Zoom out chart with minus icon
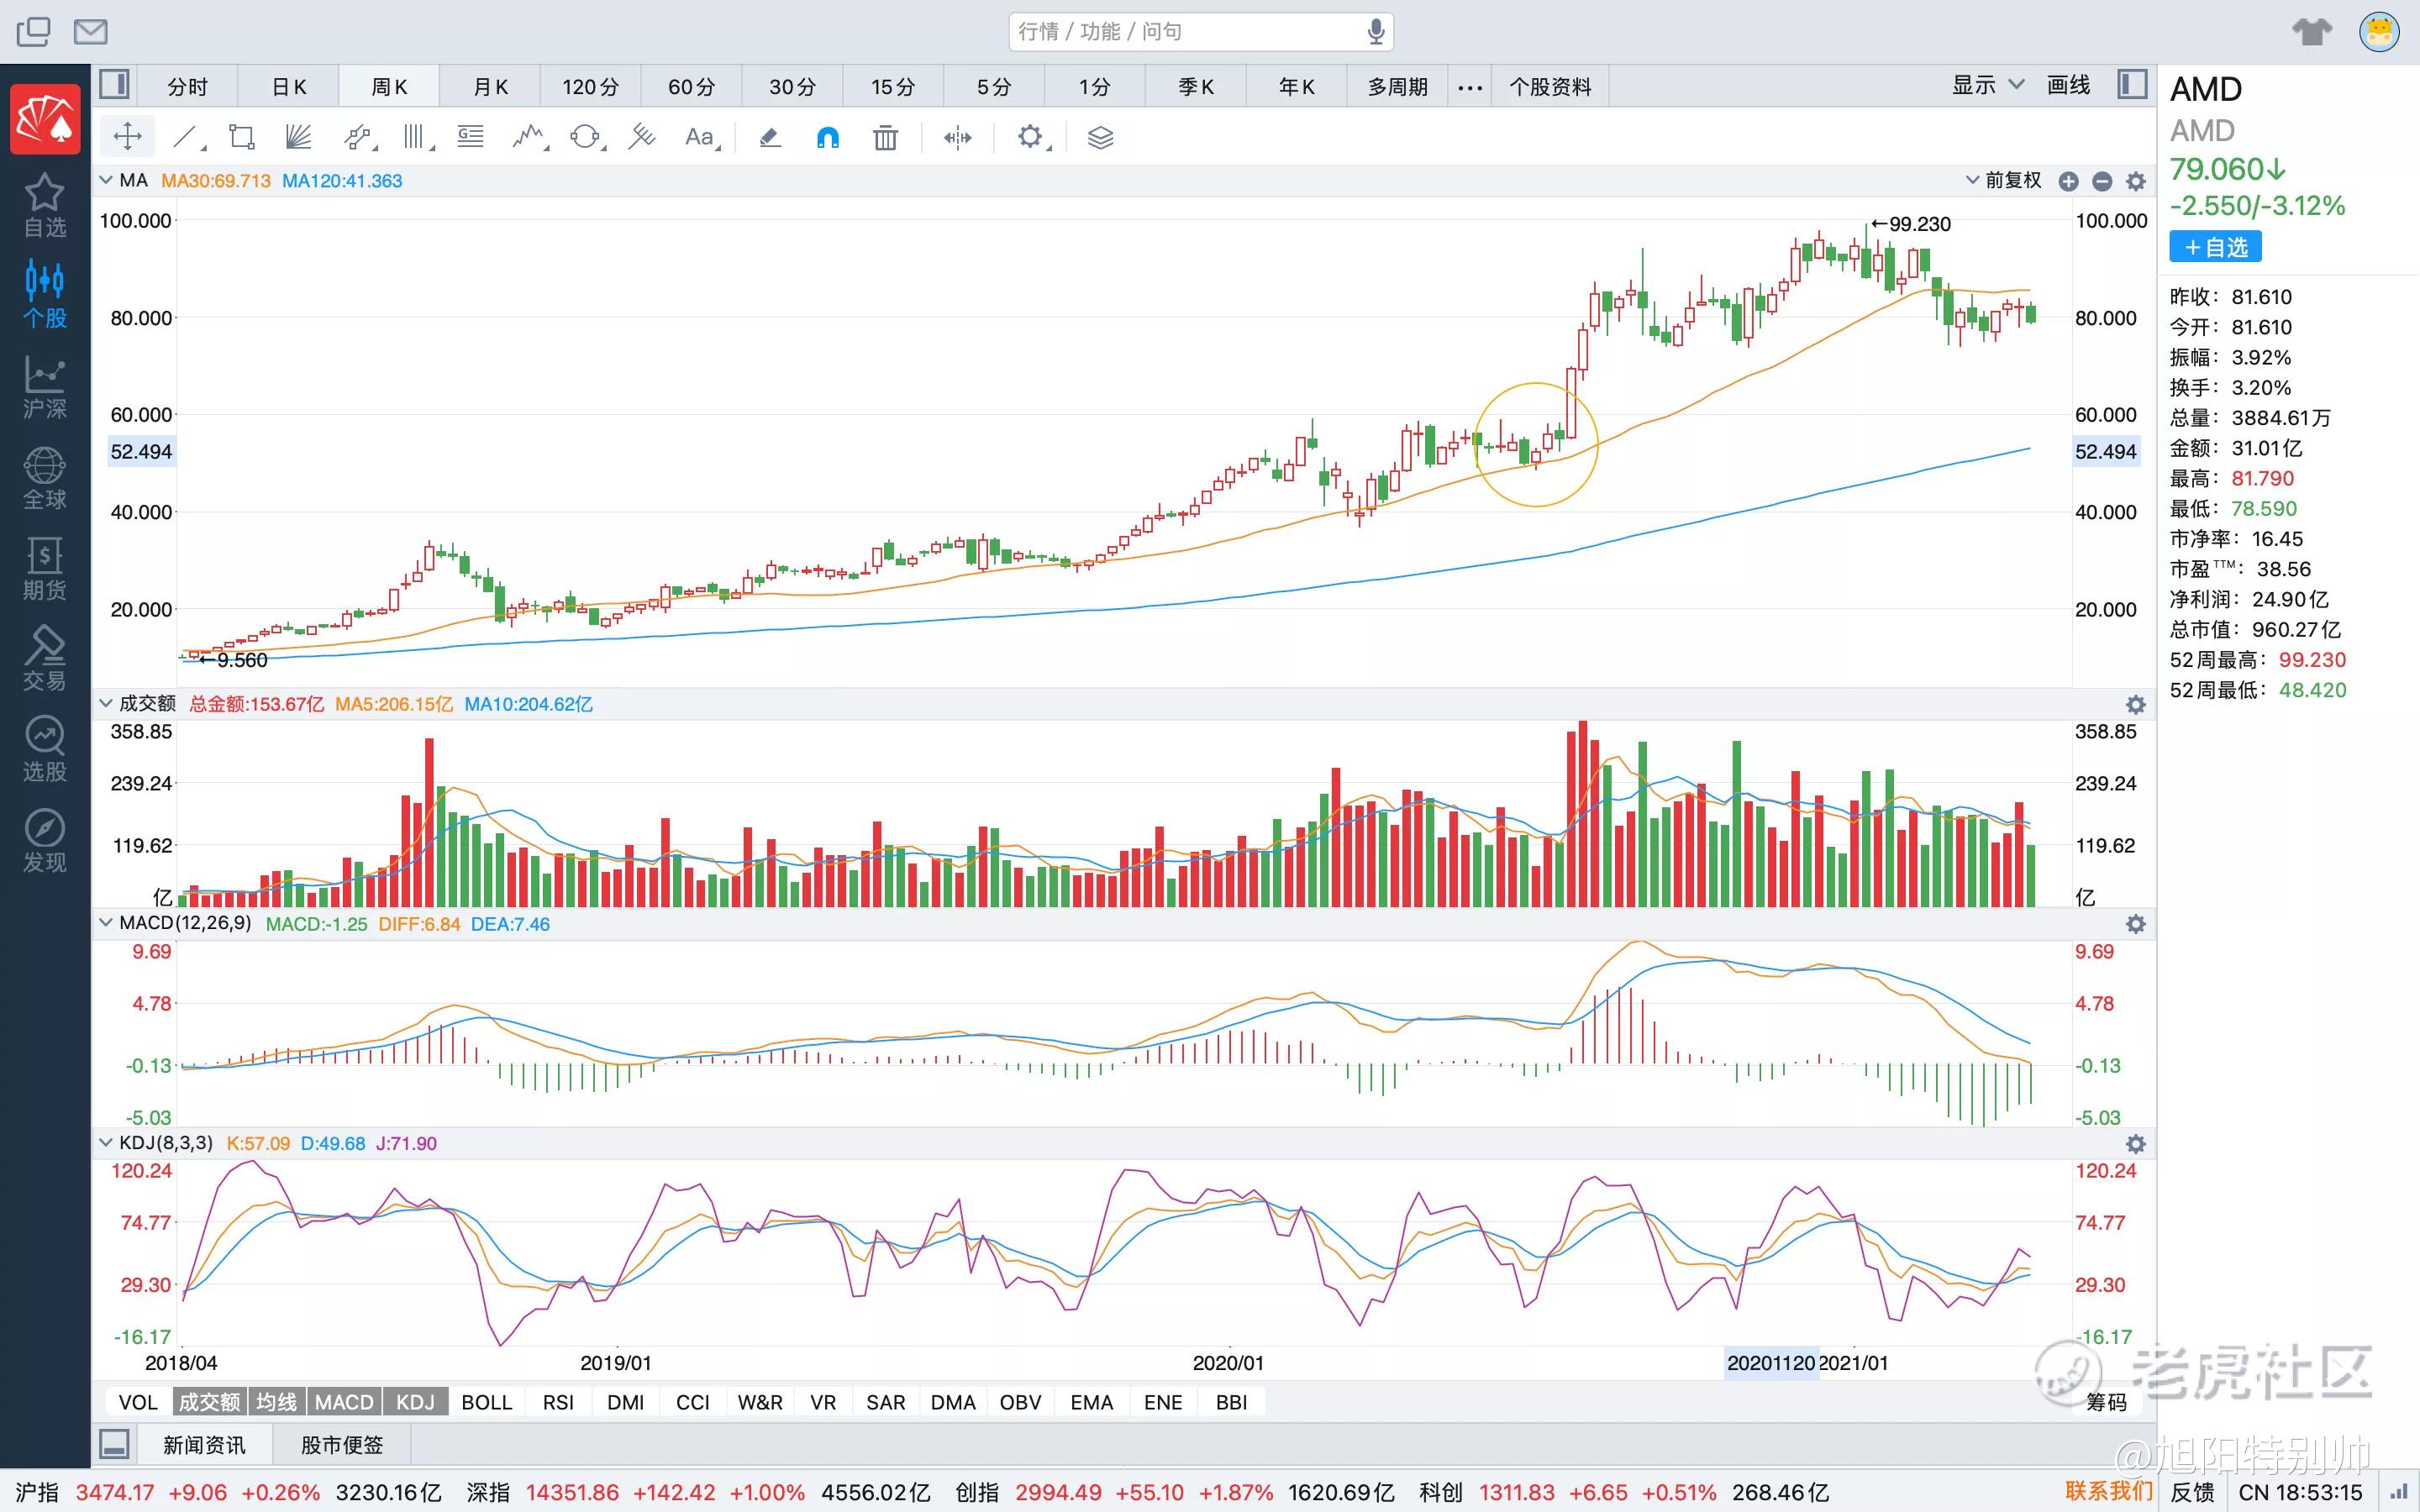 [x=2102, y=181]
